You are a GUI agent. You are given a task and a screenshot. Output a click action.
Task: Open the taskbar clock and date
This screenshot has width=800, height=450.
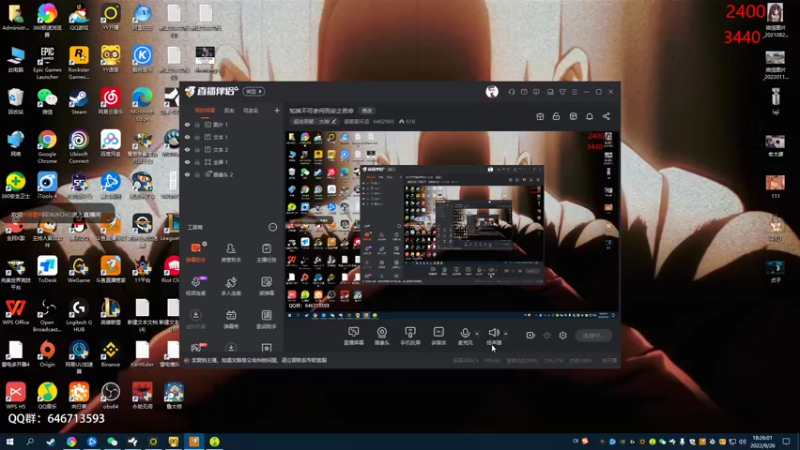point(762,441)
